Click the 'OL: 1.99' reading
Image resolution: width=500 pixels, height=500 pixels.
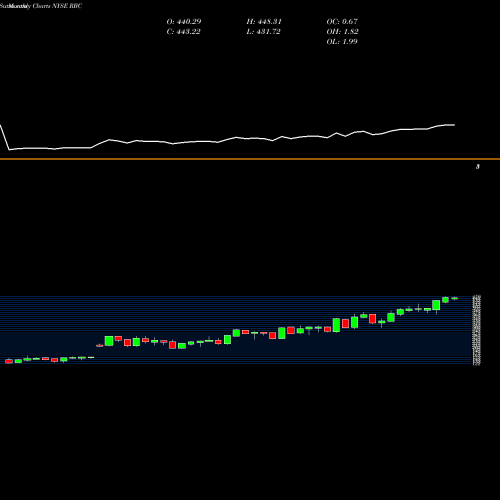[x=342, y=42]
